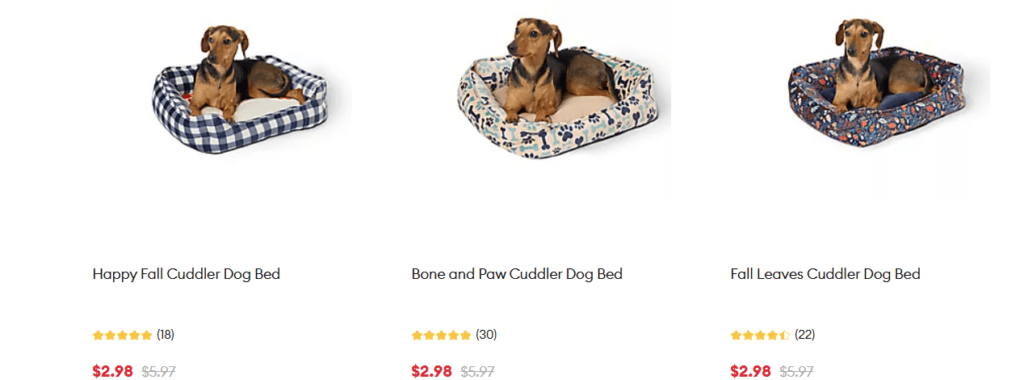Open the 30 reviews for Bone and Paw bed
The height and width of the screenshot is (380, 1024).
coord(486,335)
